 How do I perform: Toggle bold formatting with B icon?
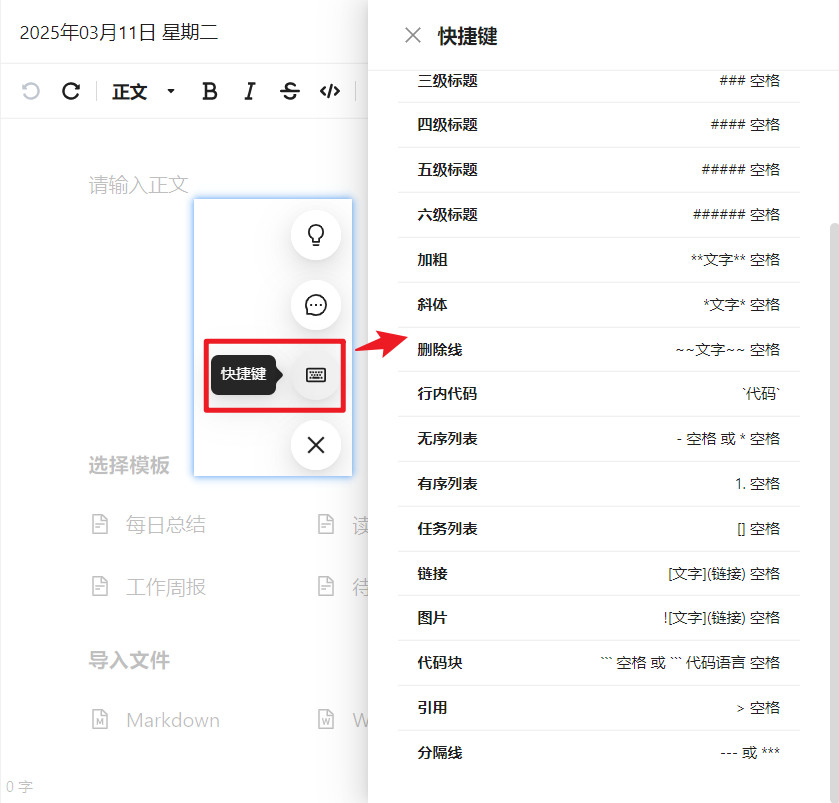[210, 91]
